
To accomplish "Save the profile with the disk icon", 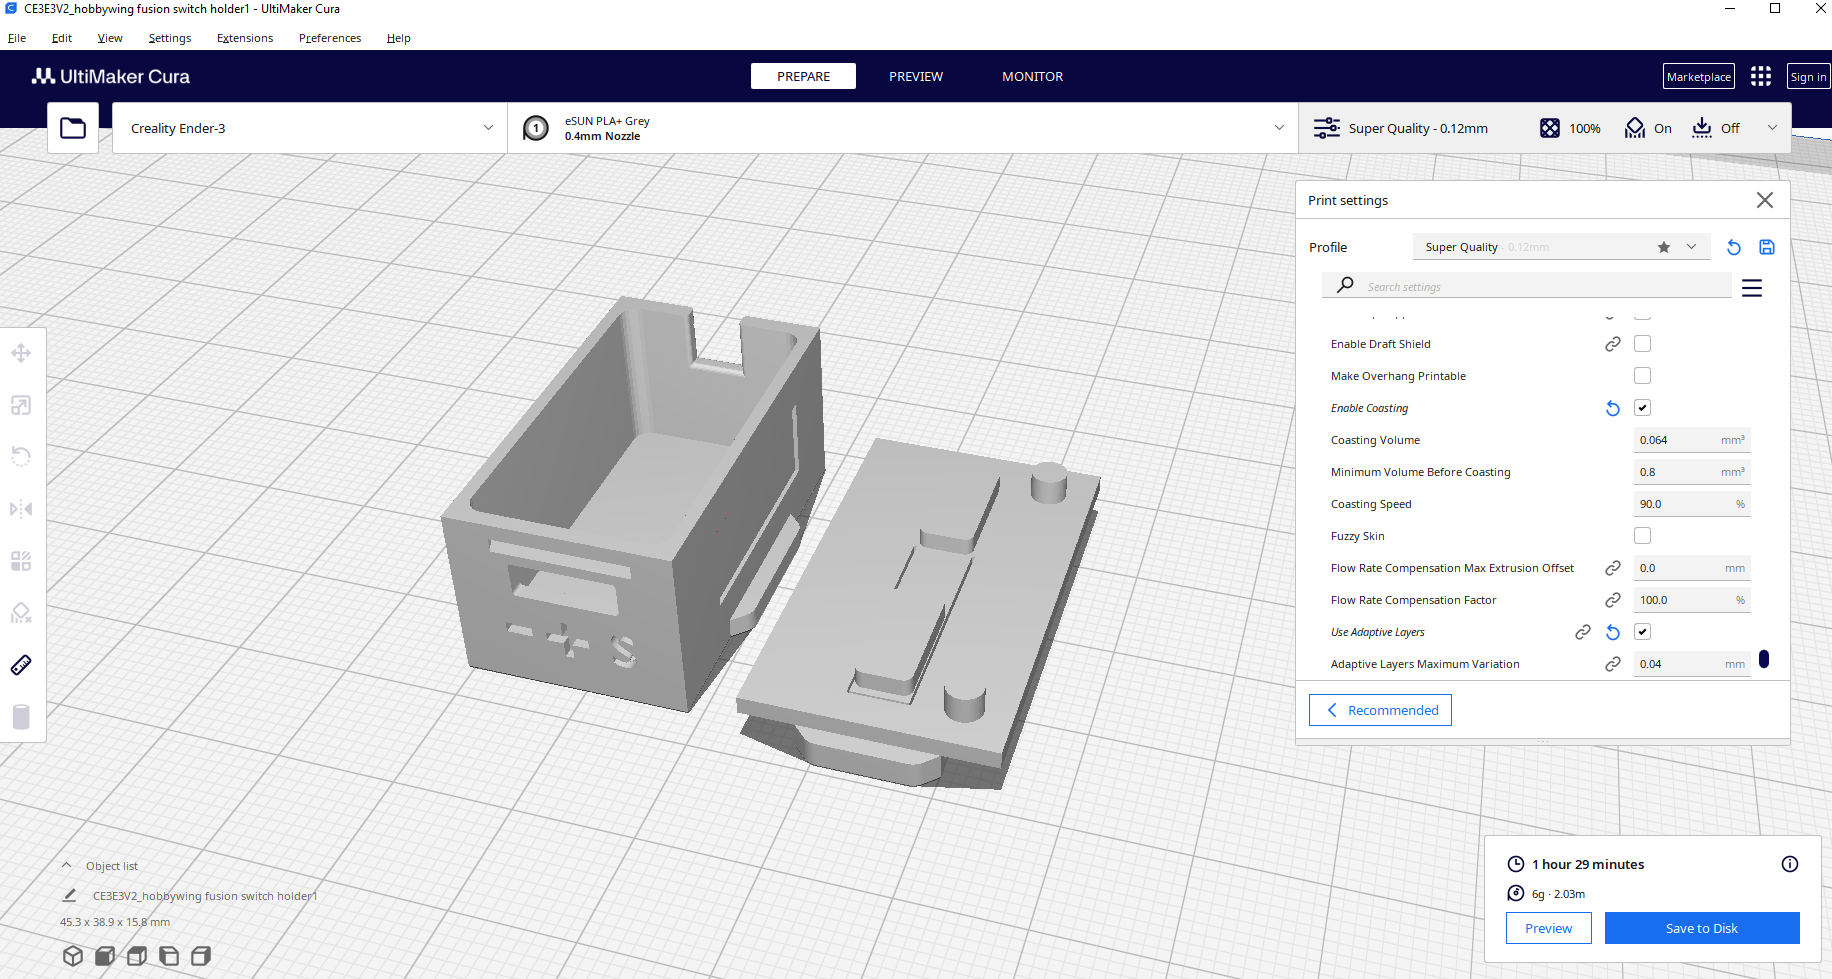I will coord(1767,247).
